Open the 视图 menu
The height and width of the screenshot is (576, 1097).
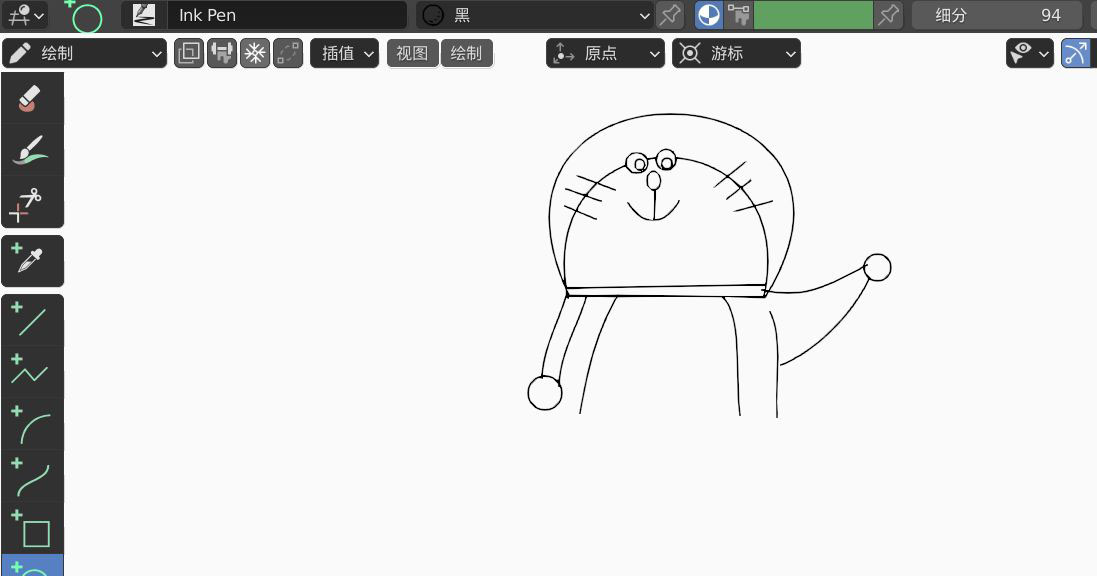pos(412,53)
